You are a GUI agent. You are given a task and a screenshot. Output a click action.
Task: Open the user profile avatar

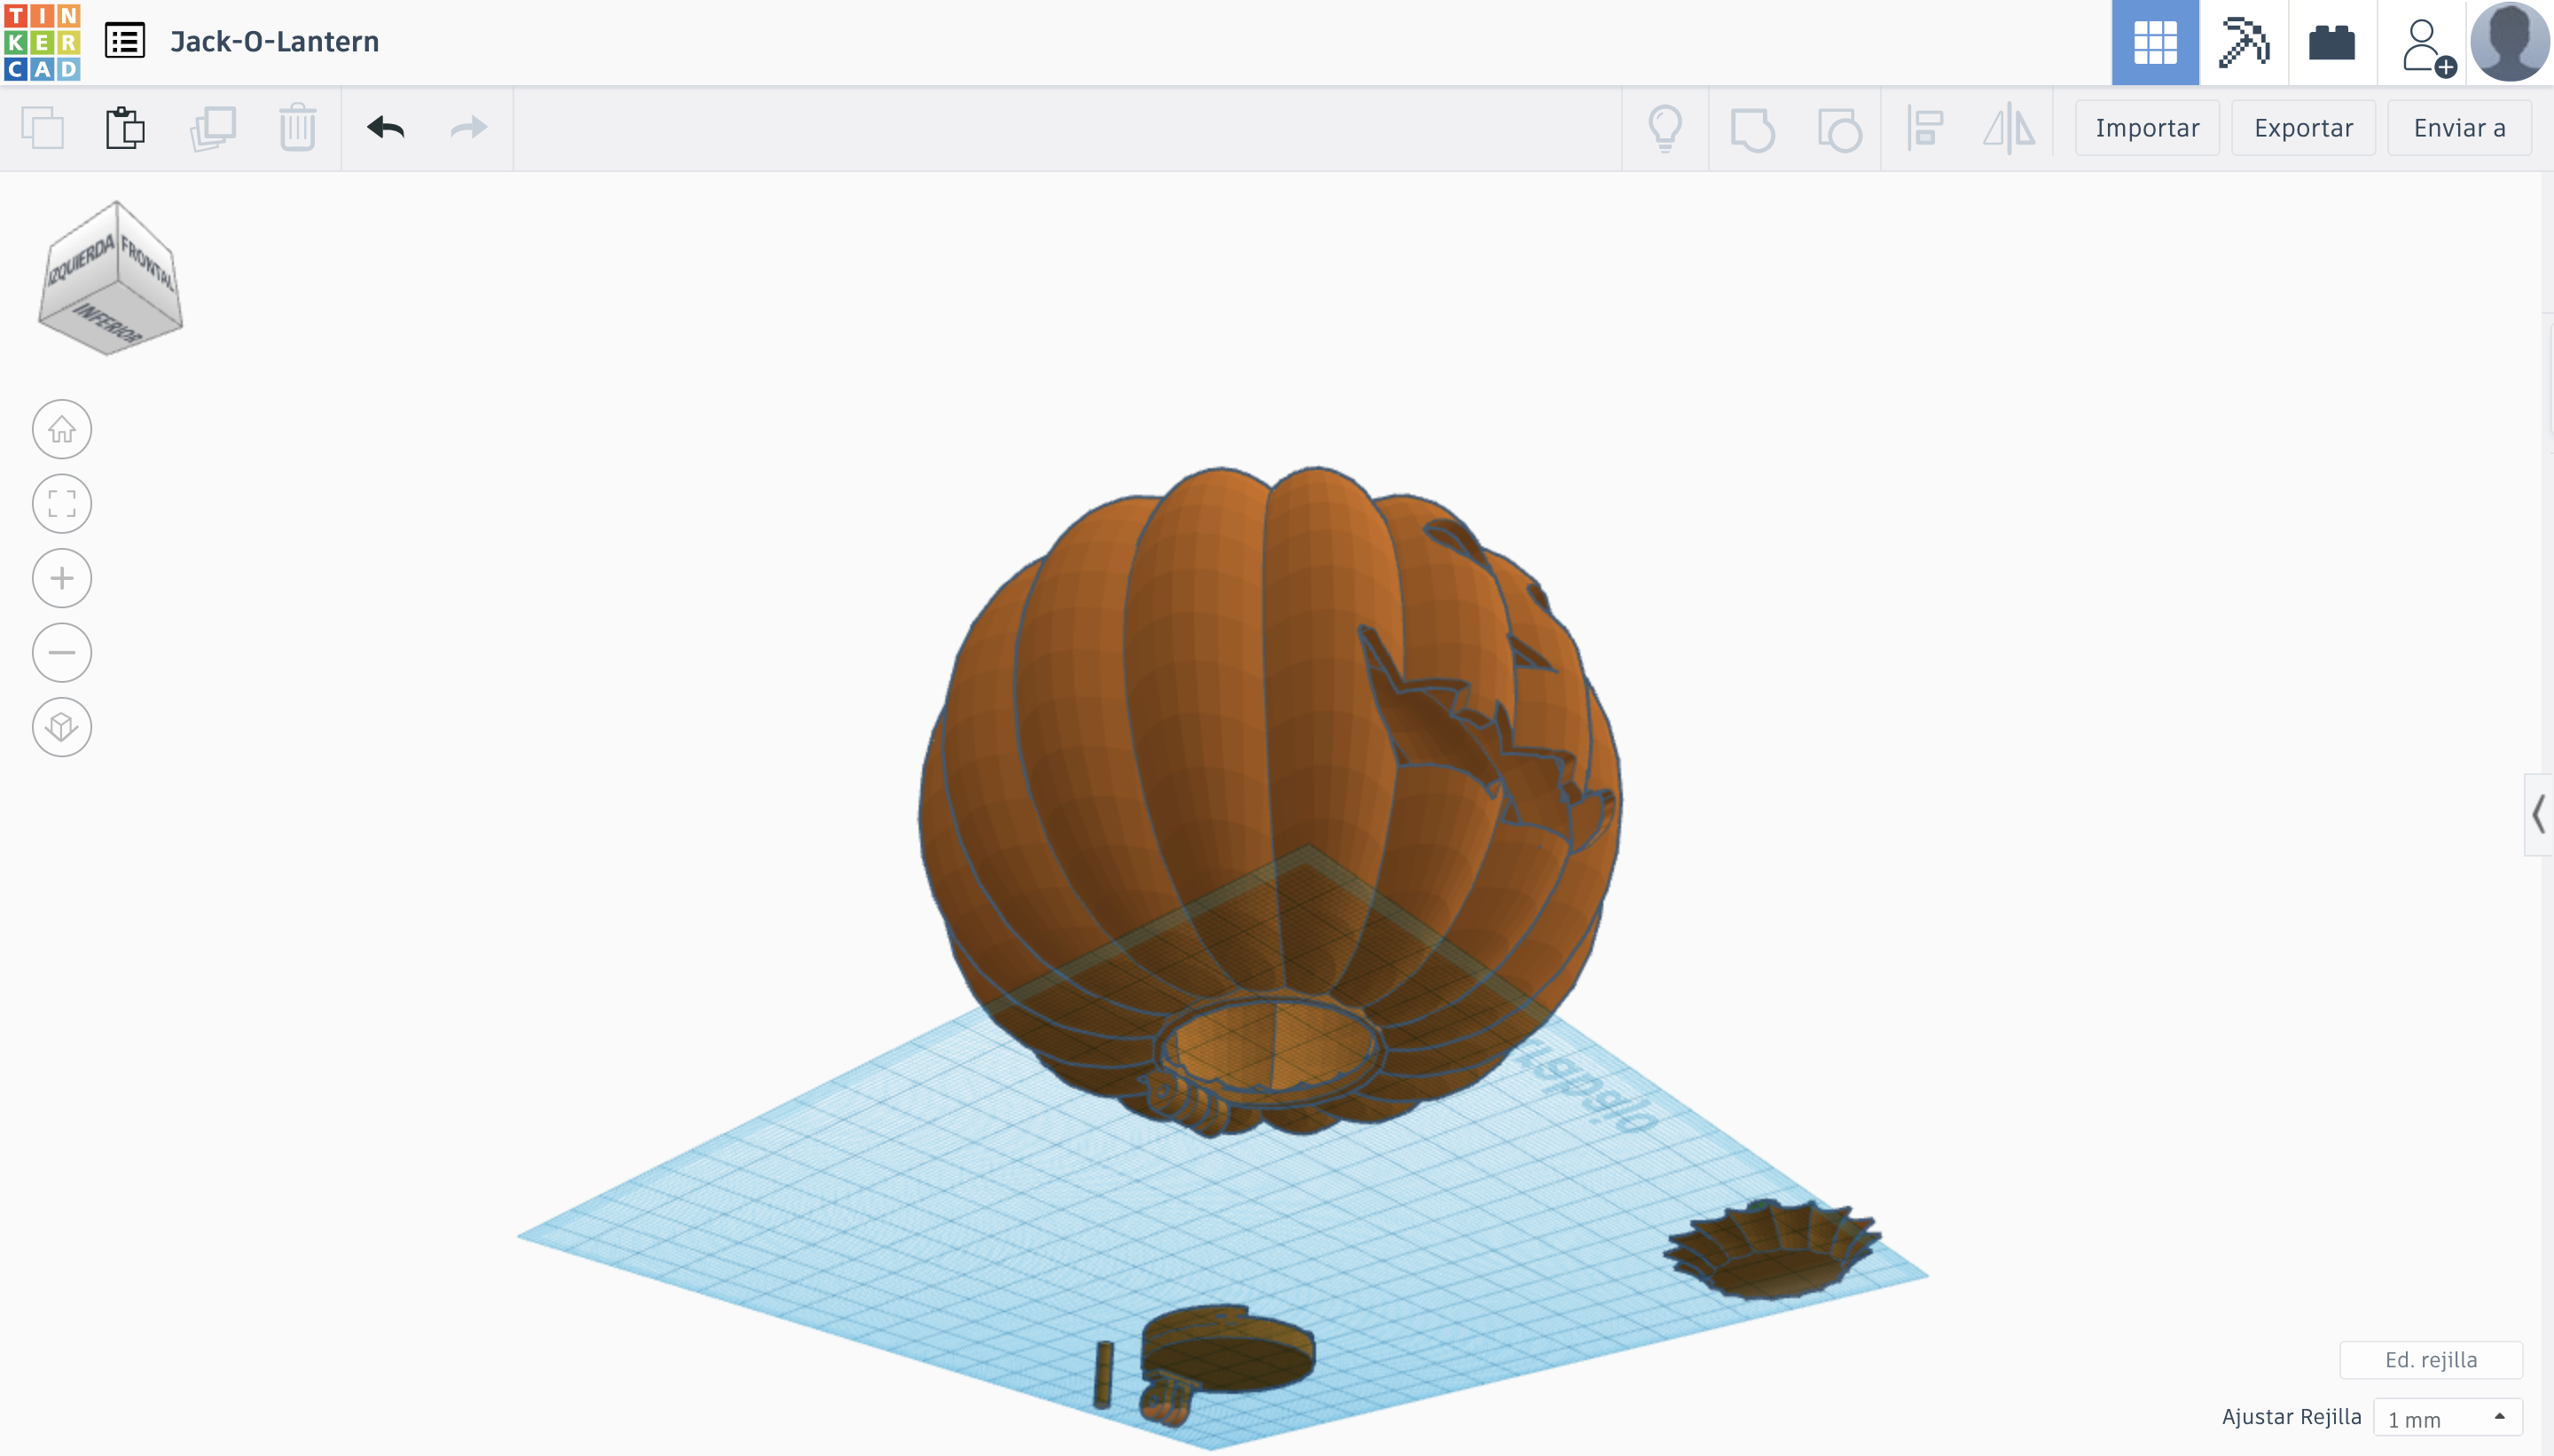2508,42
